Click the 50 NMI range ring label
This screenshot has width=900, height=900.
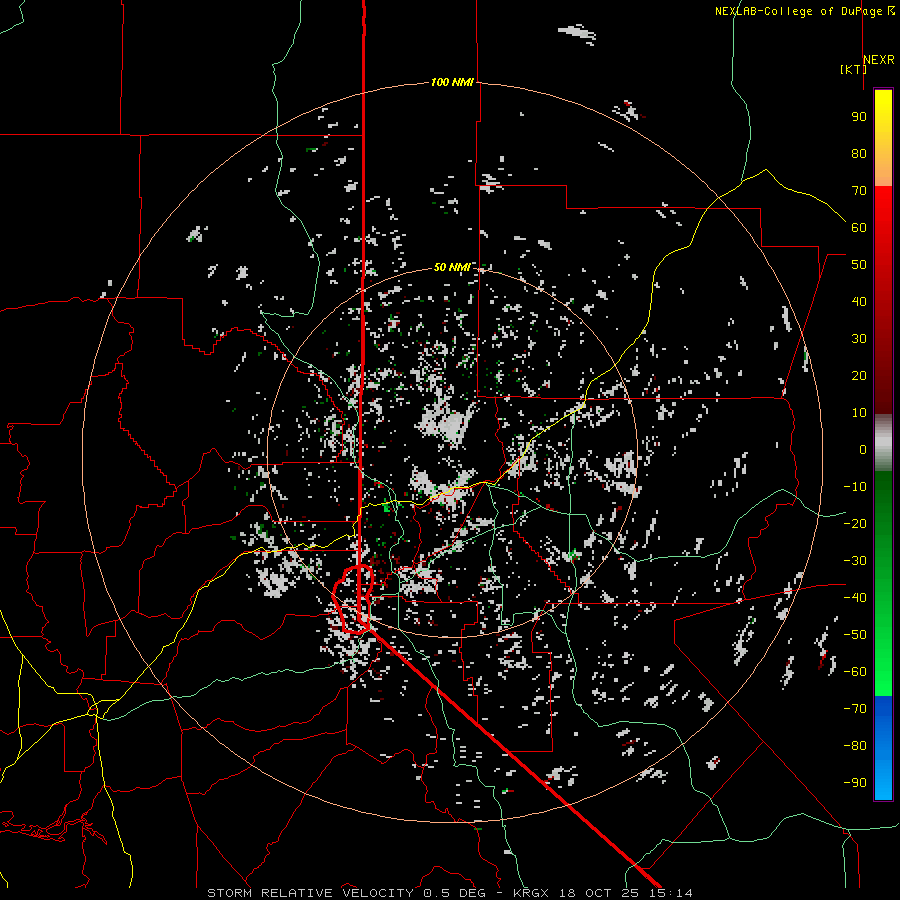452,267
